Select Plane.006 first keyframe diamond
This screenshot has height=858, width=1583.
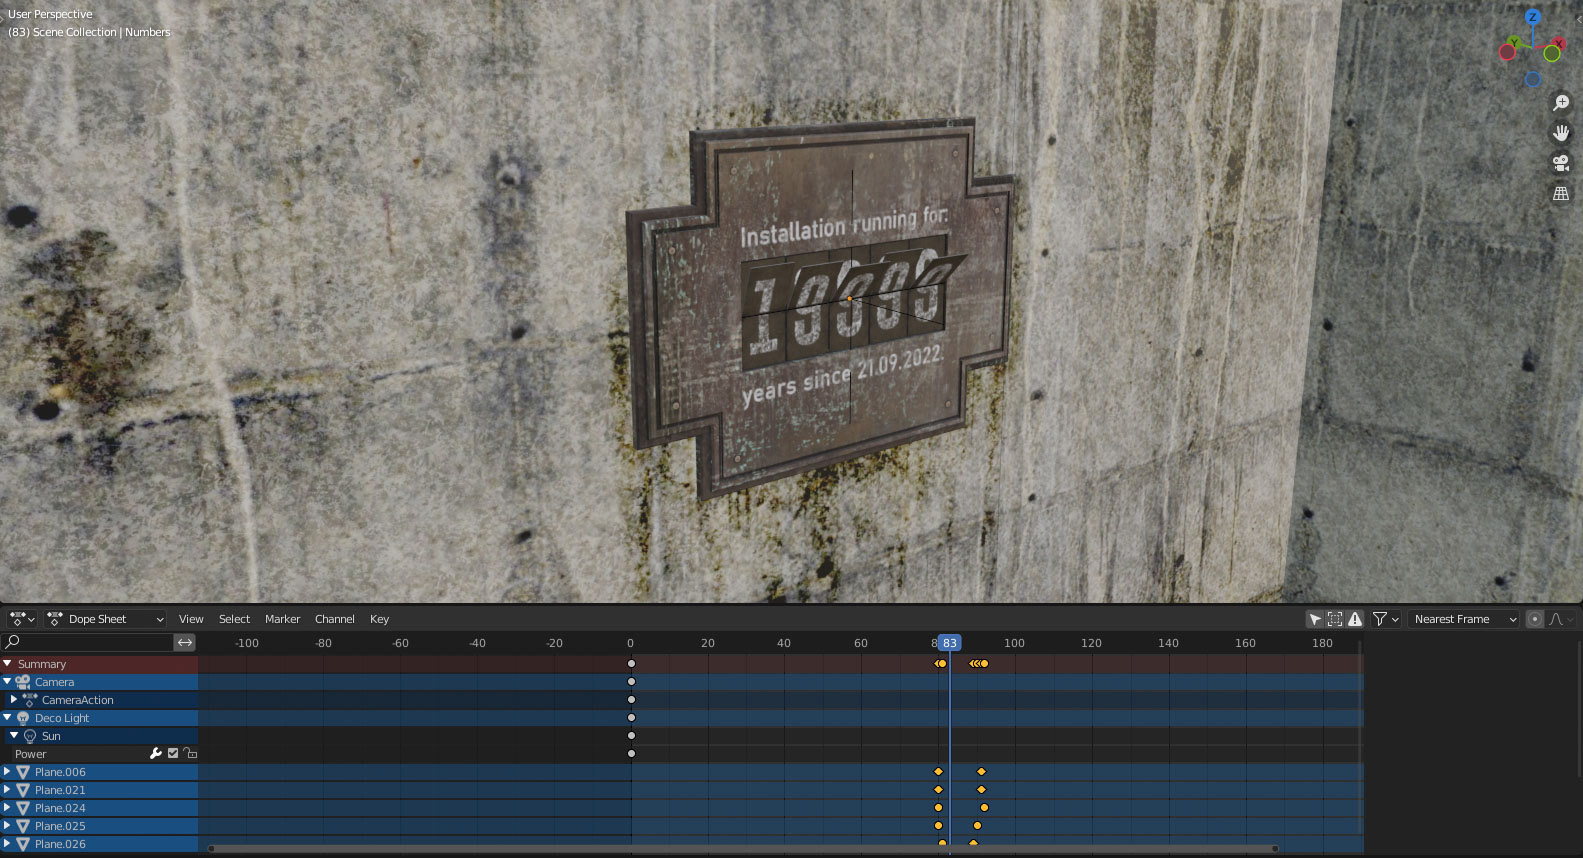pos(938,772)
